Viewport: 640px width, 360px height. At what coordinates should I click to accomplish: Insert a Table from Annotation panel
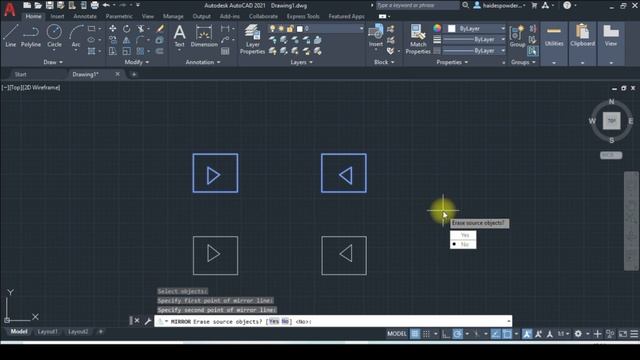point(225,51)
